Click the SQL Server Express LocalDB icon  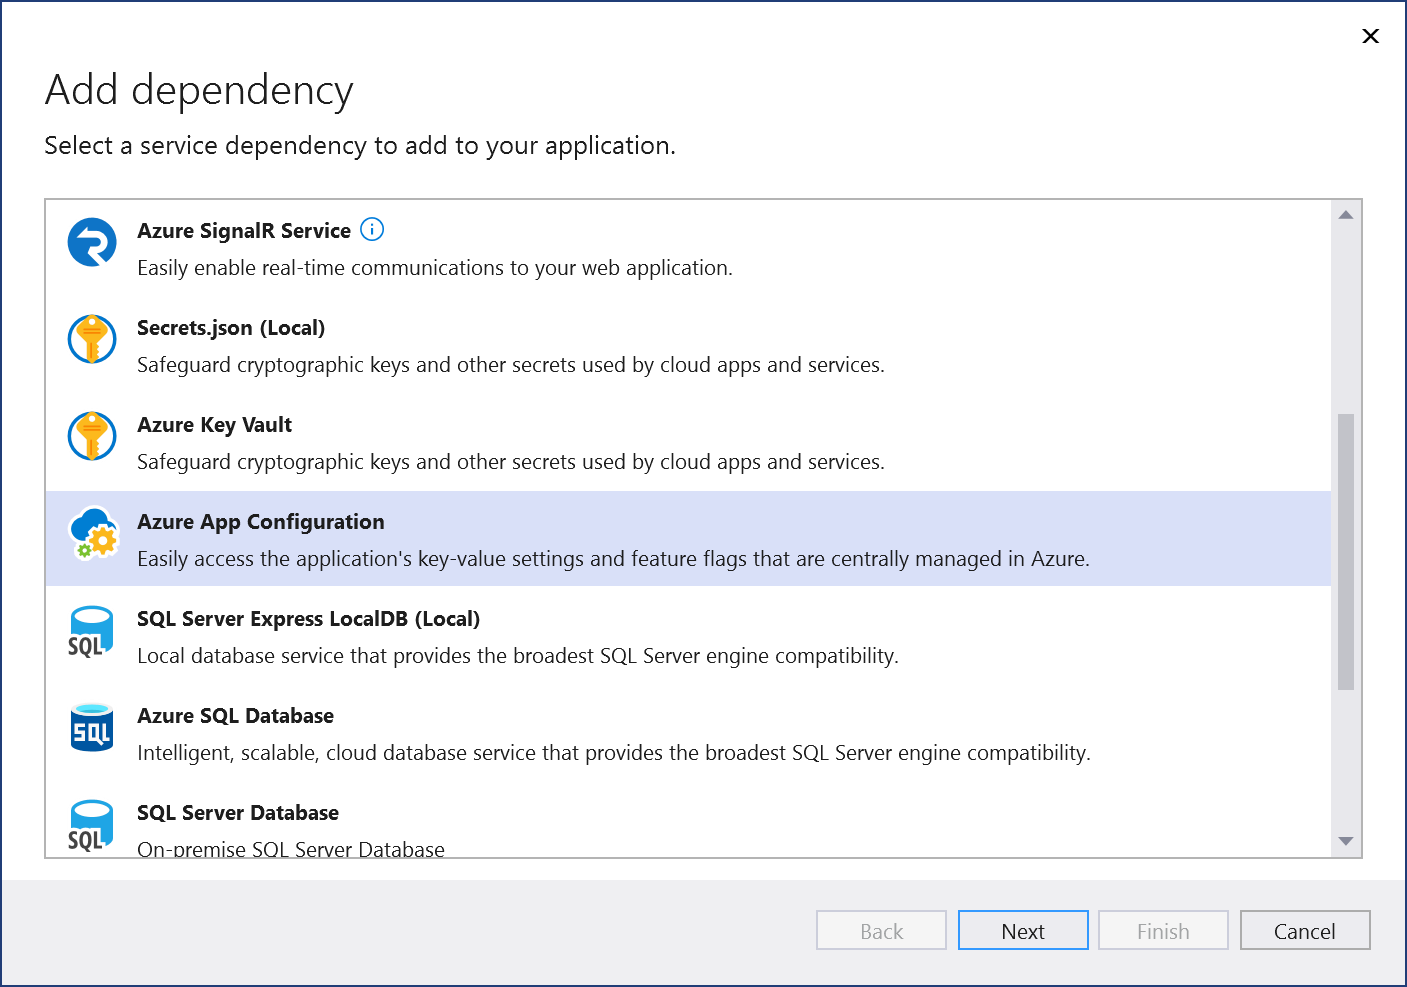[x=91, y=633]
